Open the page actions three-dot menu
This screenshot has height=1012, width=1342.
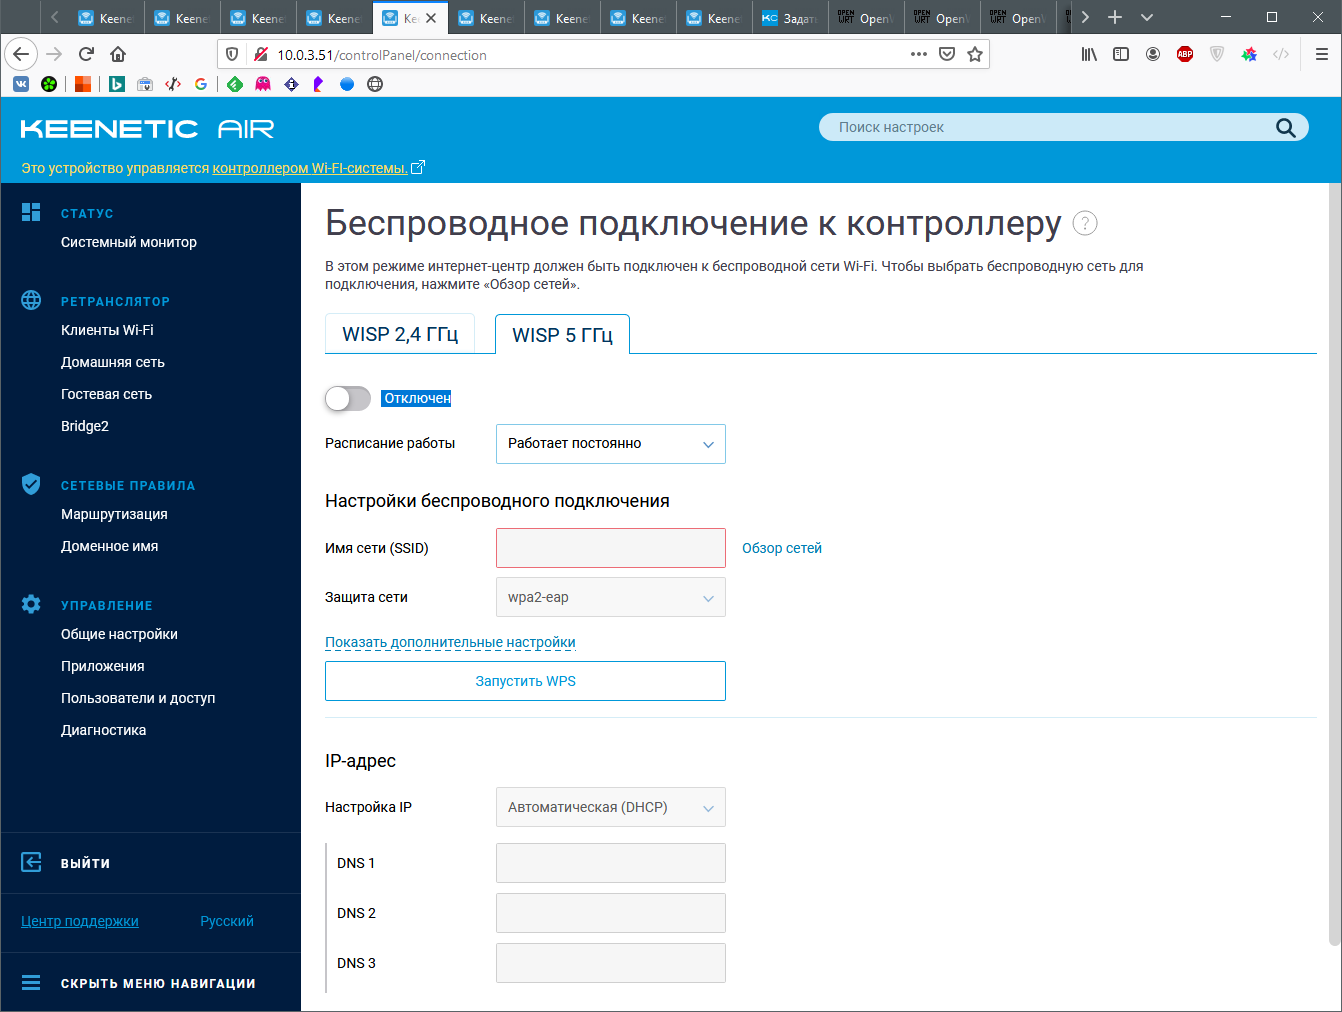pos(919,54)
